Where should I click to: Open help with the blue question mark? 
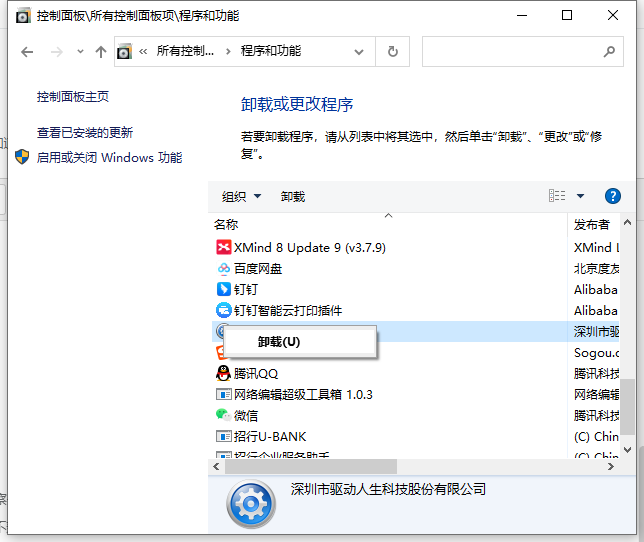pyautogui.click(x=612, y=196)
